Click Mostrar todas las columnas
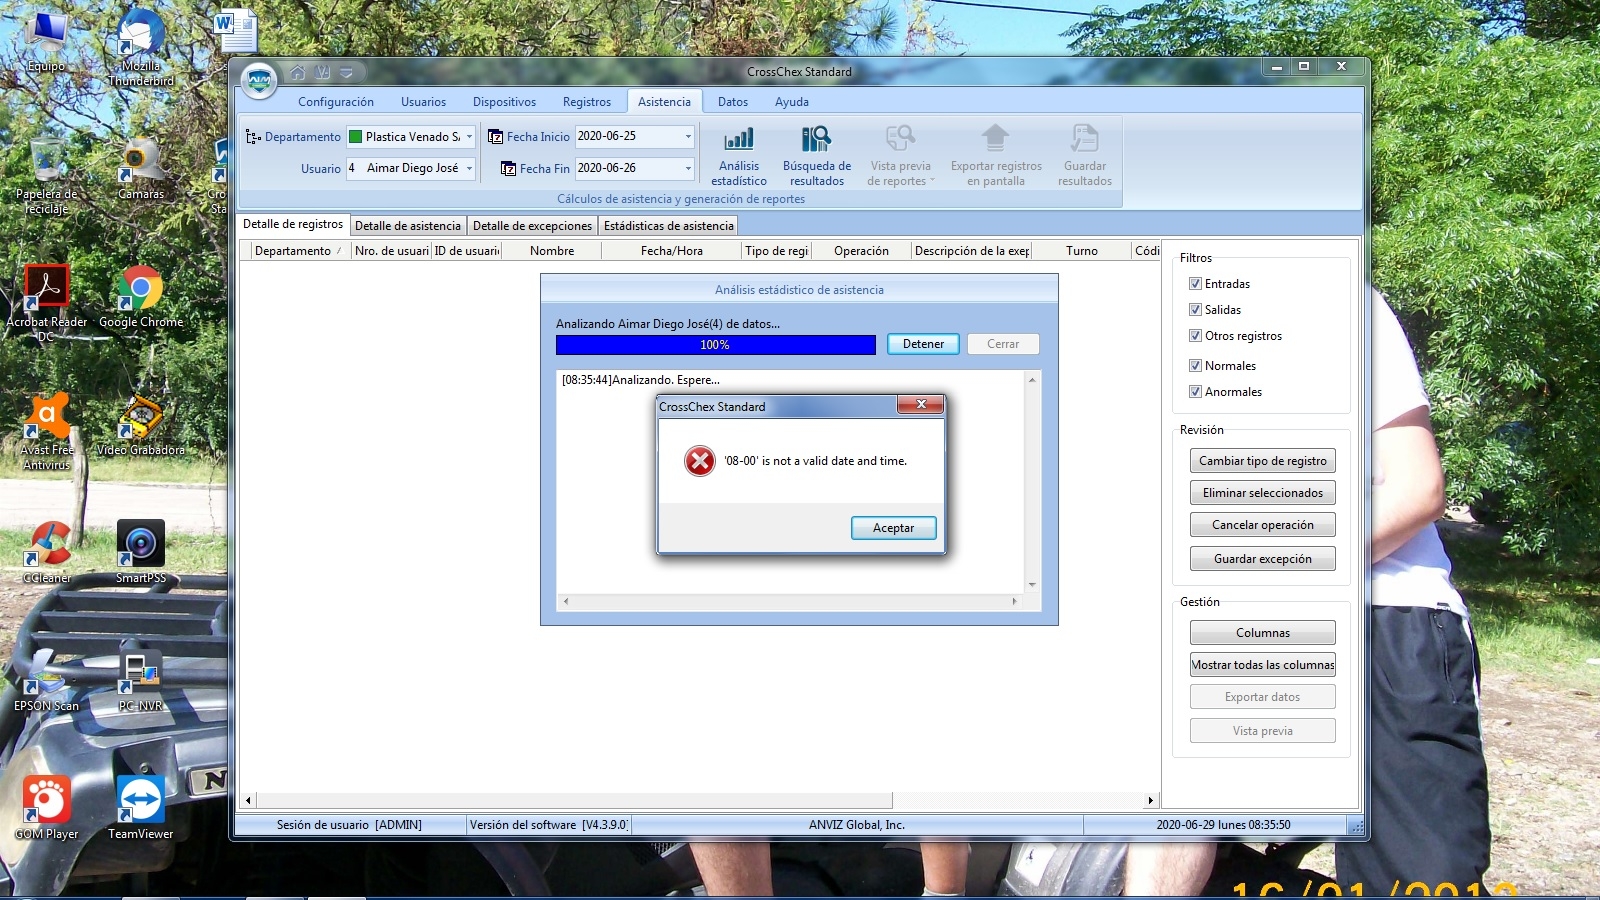The image size is (1600, 900). [1263, 665]
